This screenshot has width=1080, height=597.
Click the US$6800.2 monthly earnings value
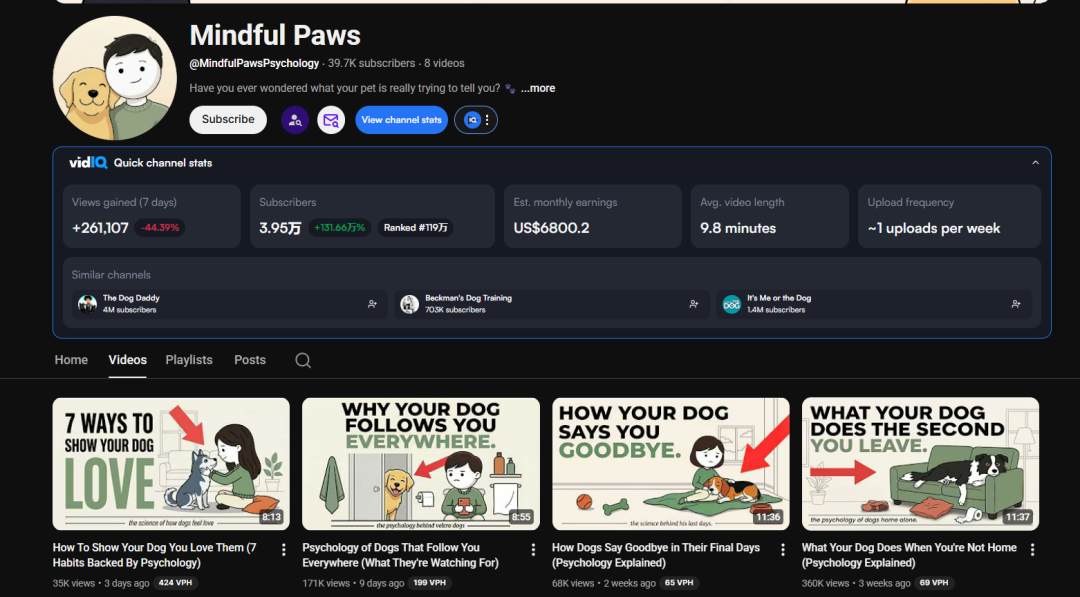pos(551,228)
